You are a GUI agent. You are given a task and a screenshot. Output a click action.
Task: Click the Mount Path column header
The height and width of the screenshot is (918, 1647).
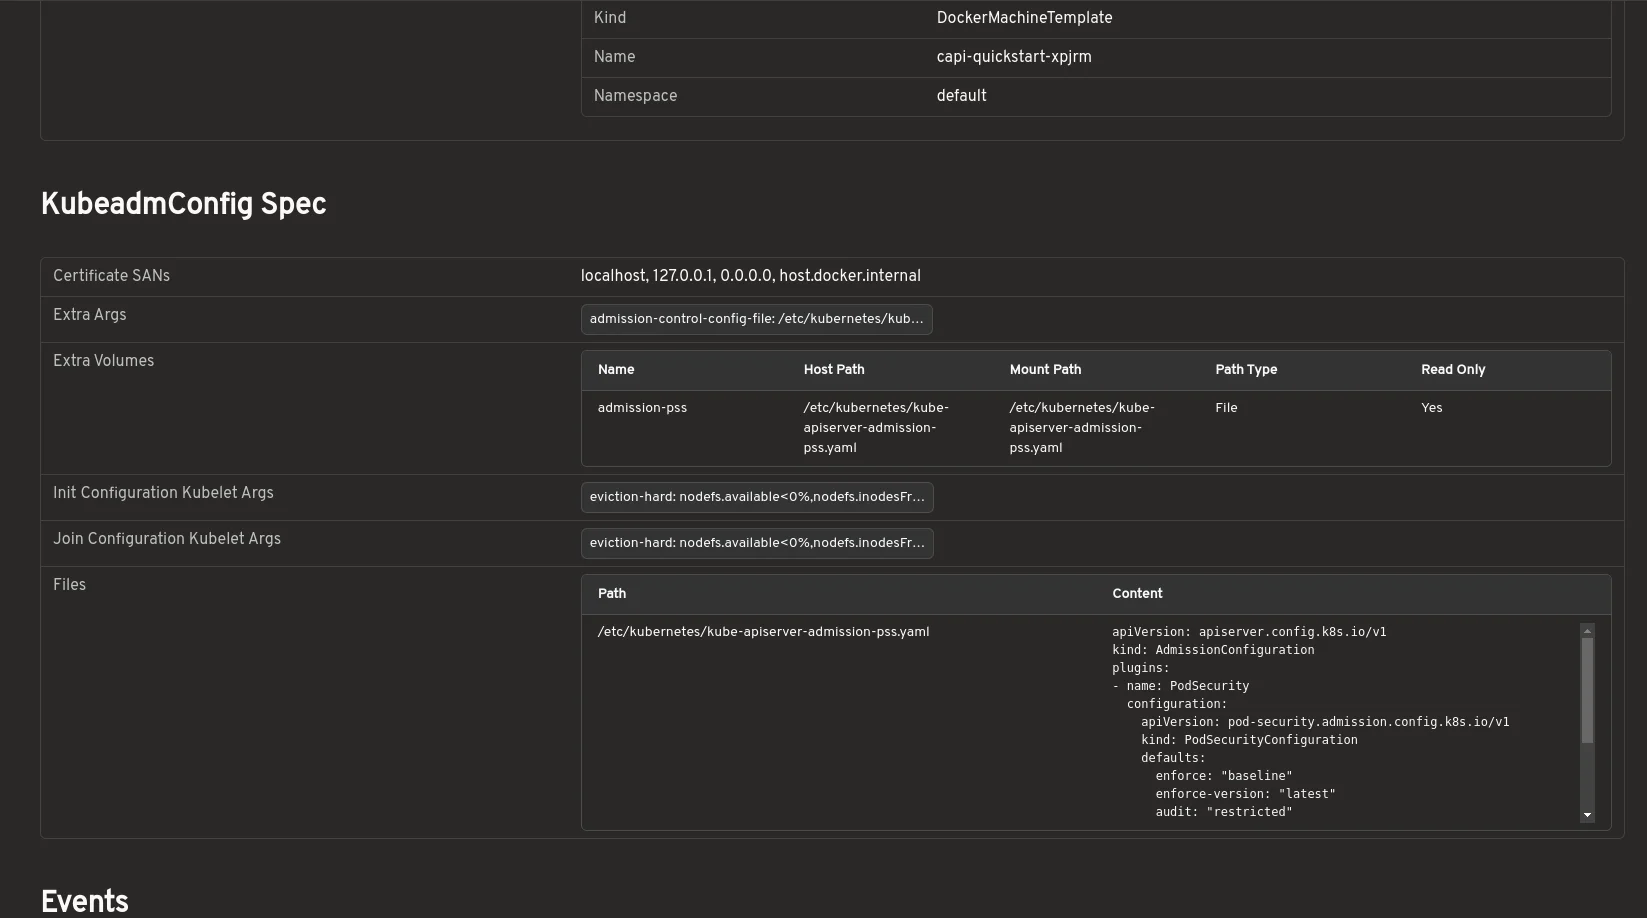coord(1045,369)
